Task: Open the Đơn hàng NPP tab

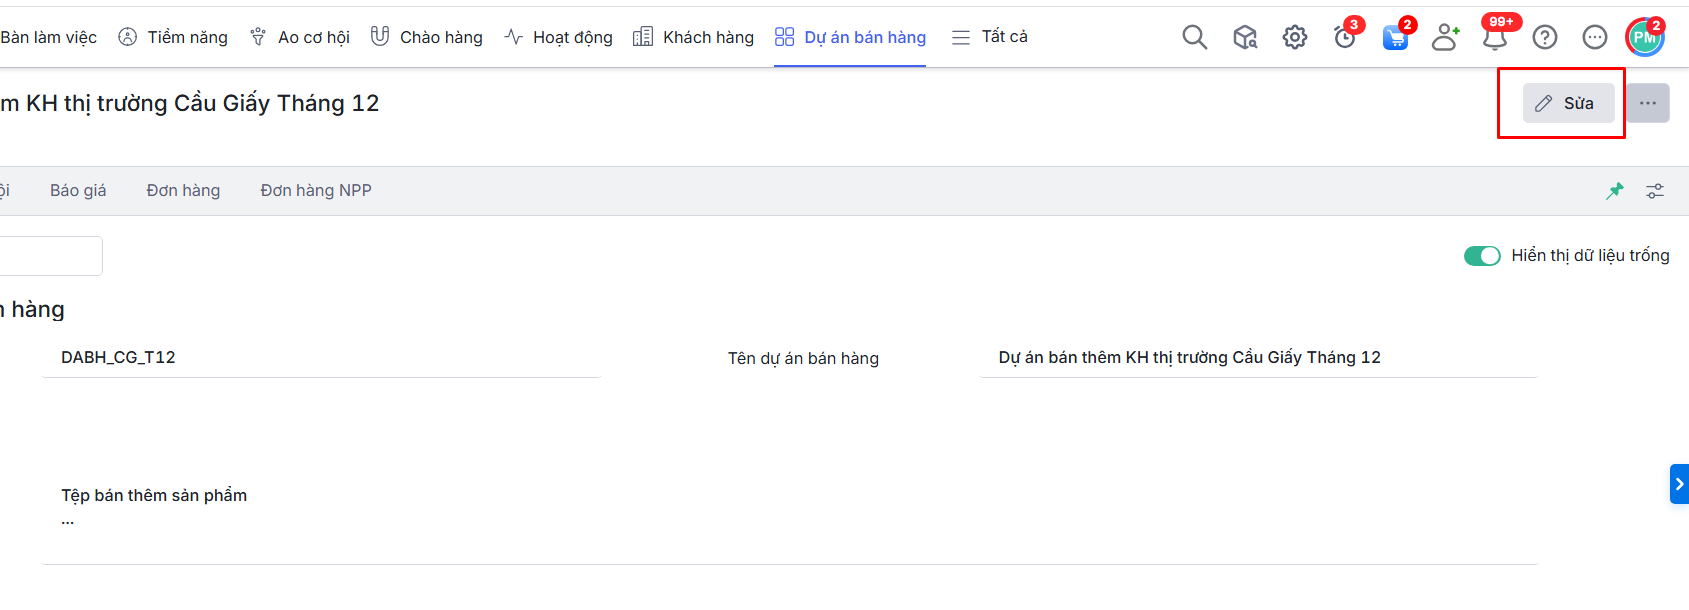Action: pyautogui.click(x=316, y=190)
